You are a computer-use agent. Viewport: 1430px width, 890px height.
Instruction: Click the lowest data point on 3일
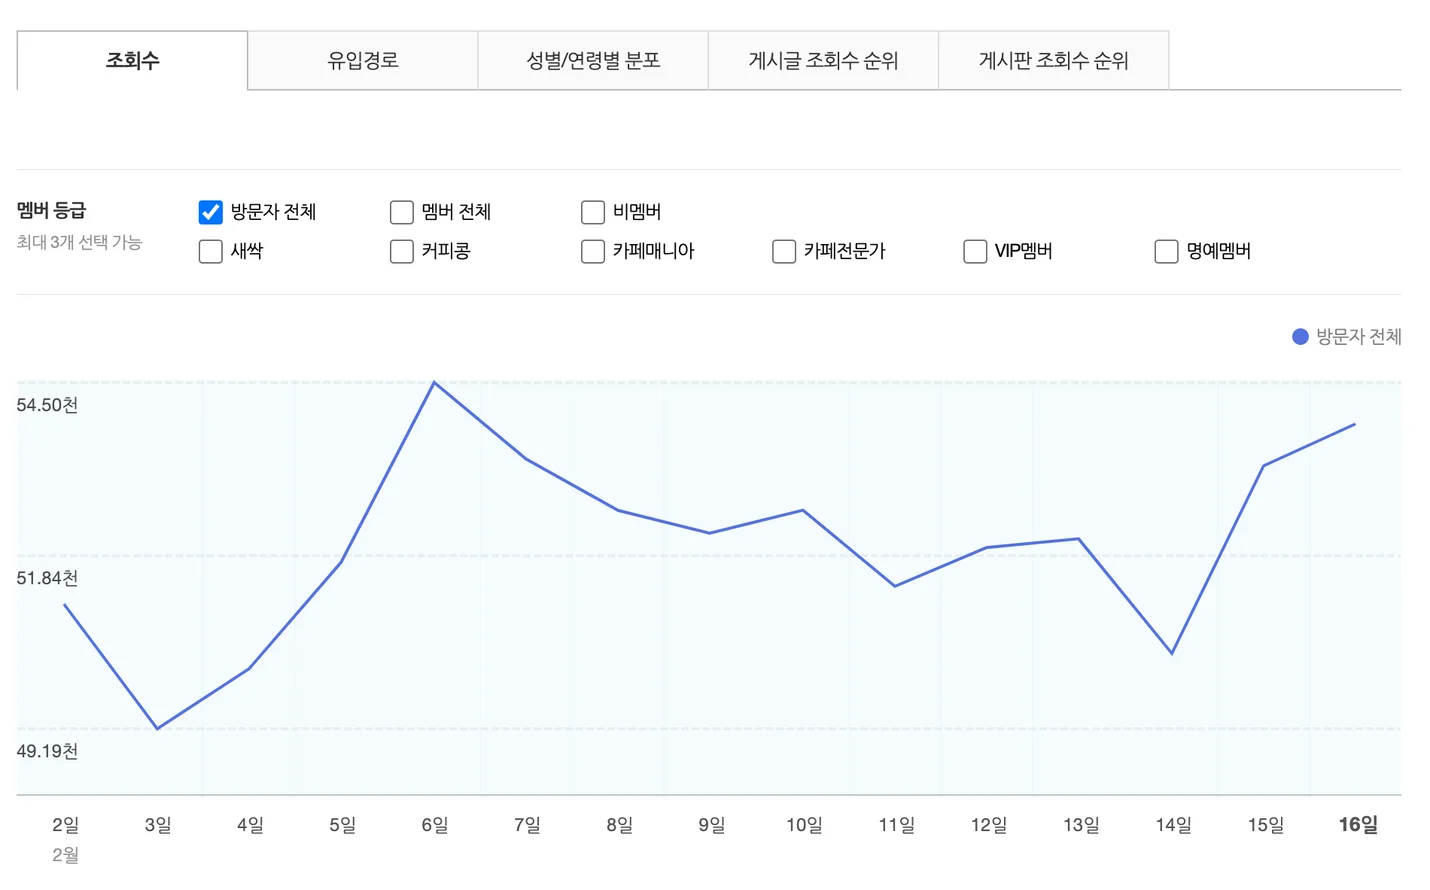157,728
